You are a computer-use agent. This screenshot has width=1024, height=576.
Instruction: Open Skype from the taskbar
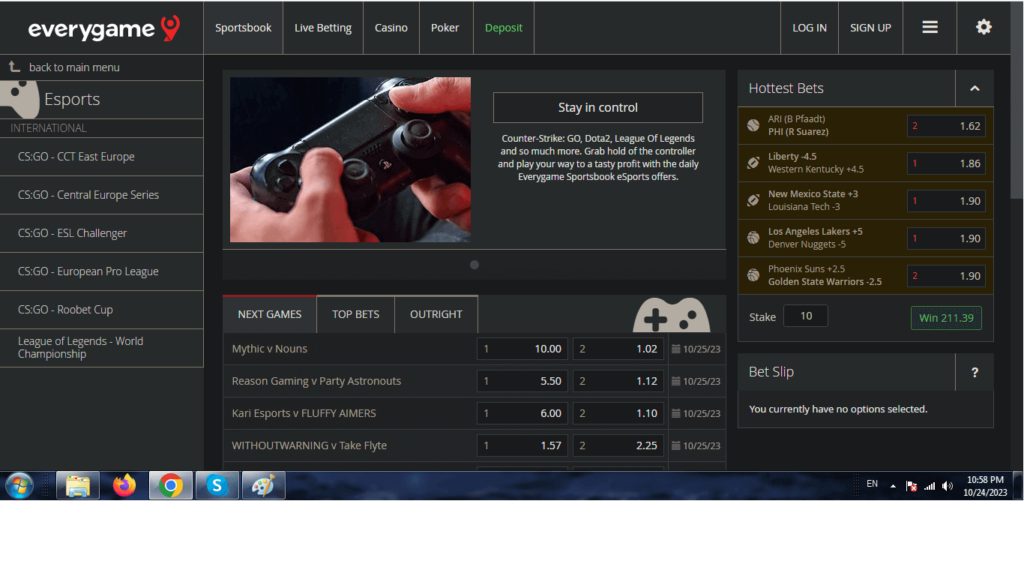pyautogui.click(x=217, y=486)
